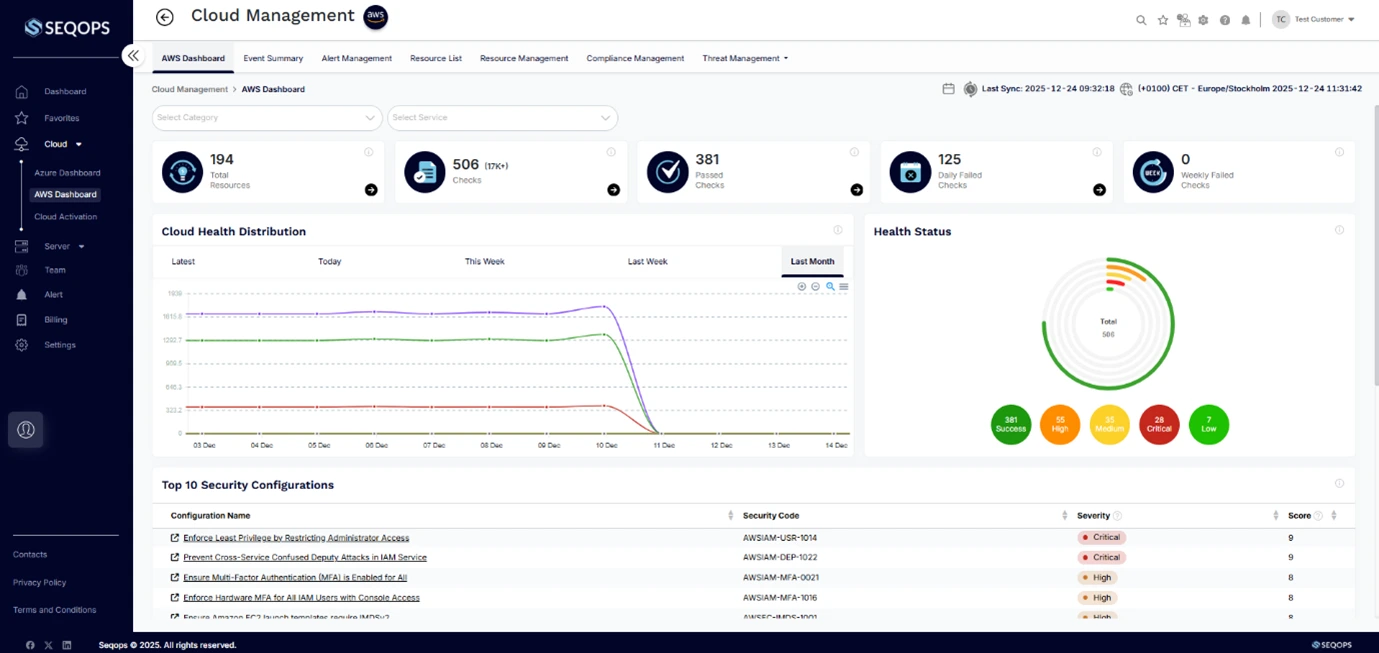1379x653 pixels.
Task: Zoom in on the Cloud Health Distribution chart
Action: coord(801,287)
